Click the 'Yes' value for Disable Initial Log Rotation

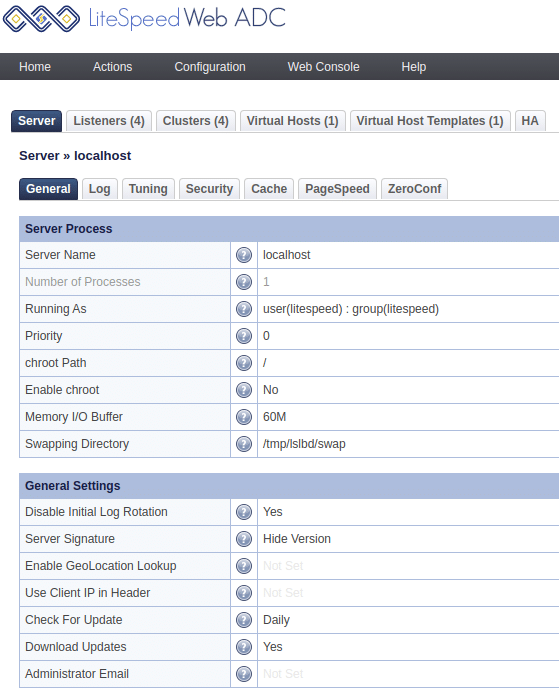click(x=273, y=512)
